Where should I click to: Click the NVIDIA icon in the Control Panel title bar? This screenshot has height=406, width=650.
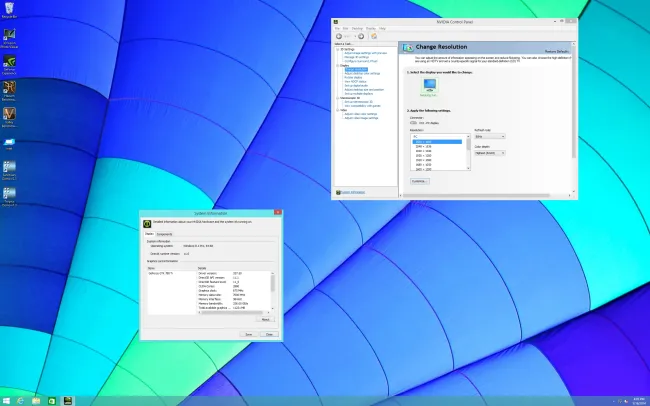[336, 22]
